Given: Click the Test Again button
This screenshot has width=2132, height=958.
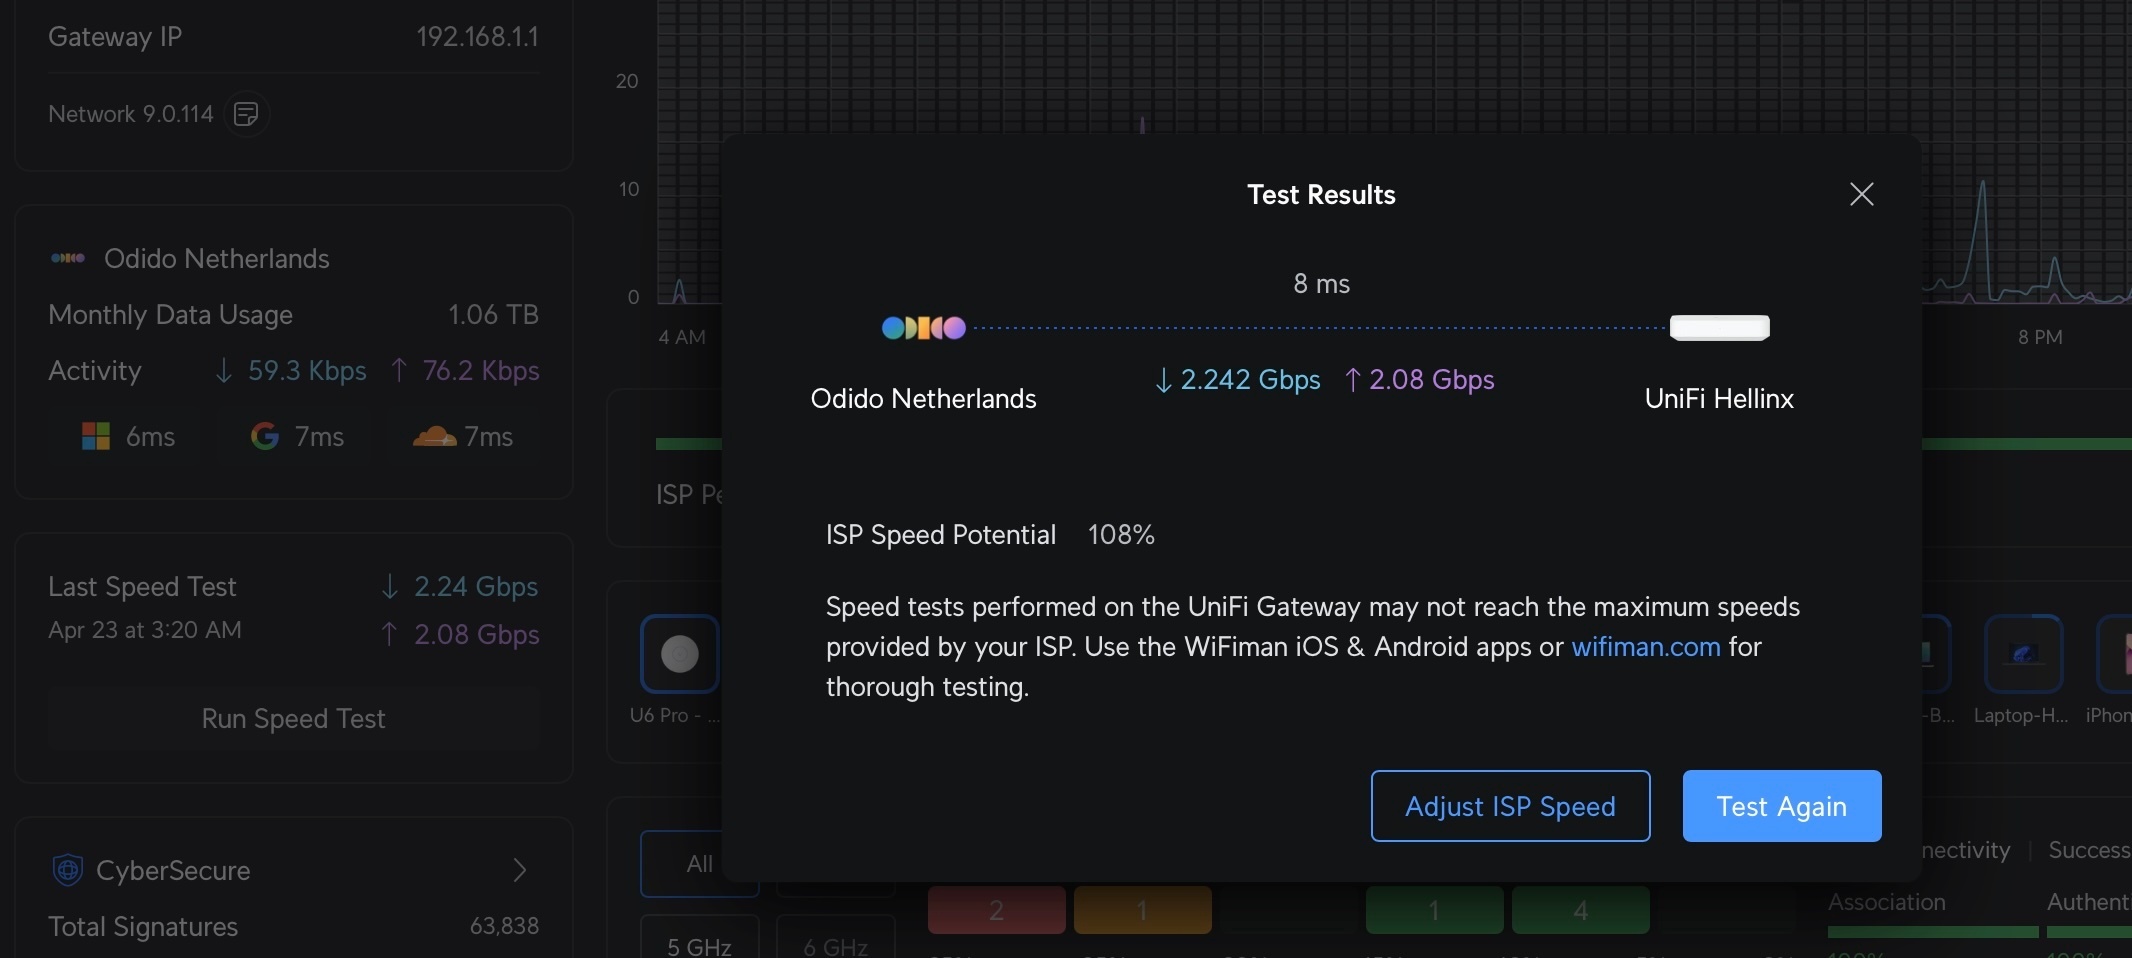Looking at the screenshot, I should 1781,806.
